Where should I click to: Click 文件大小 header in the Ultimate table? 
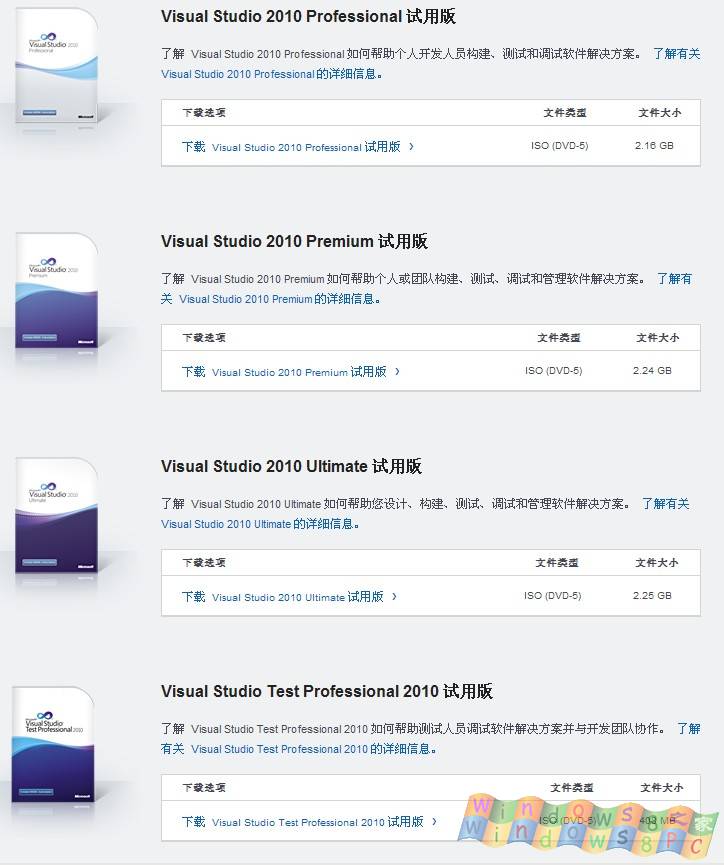[x=657, y=563]
